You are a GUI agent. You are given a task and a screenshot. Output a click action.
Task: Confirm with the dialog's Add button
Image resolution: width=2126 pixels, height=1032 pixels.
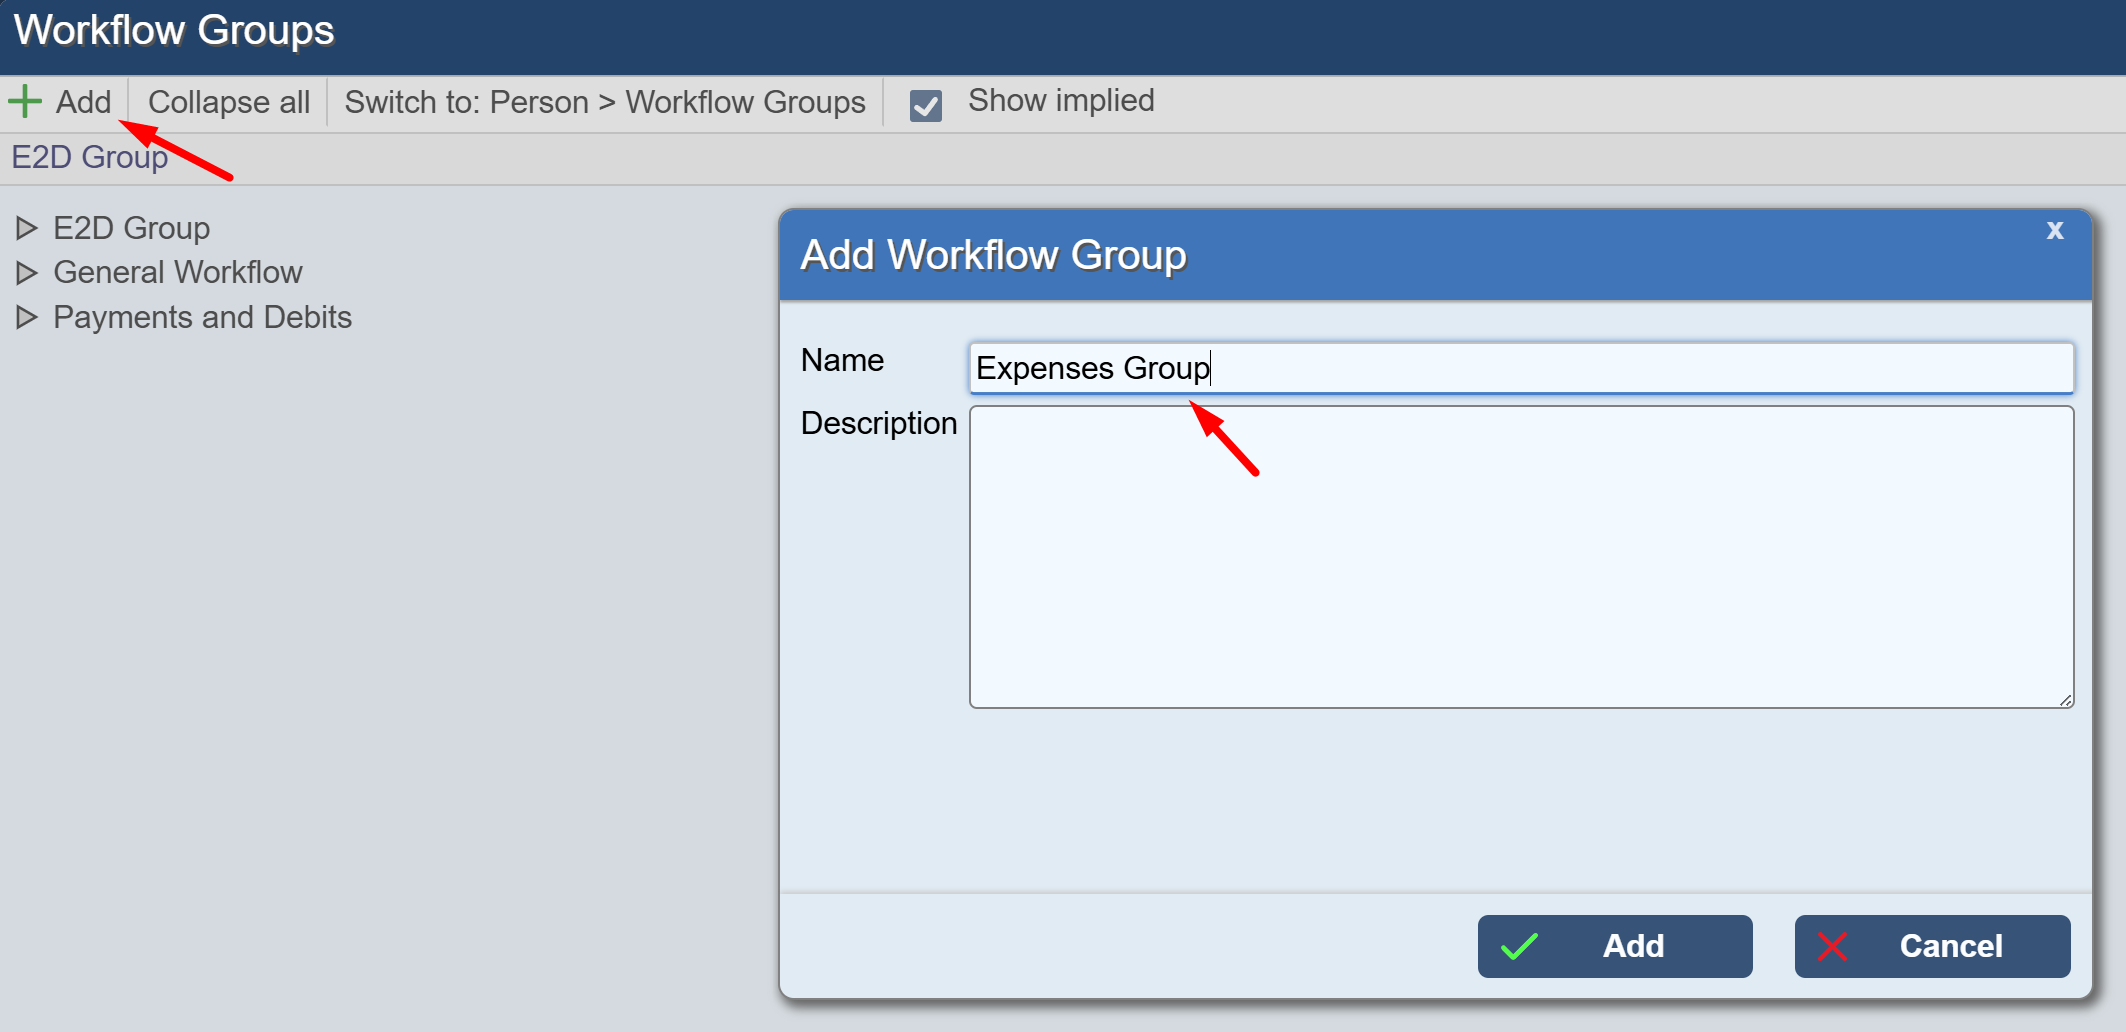point(1614,946)
